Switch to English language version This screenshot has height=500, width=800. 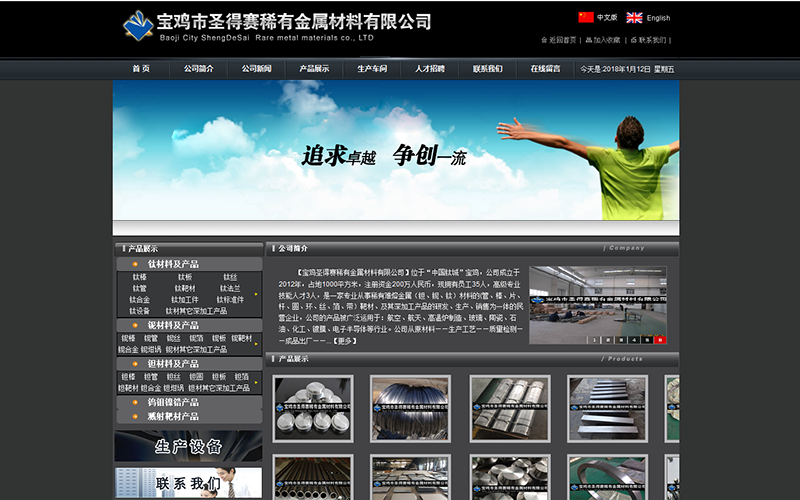click(658, 18)
